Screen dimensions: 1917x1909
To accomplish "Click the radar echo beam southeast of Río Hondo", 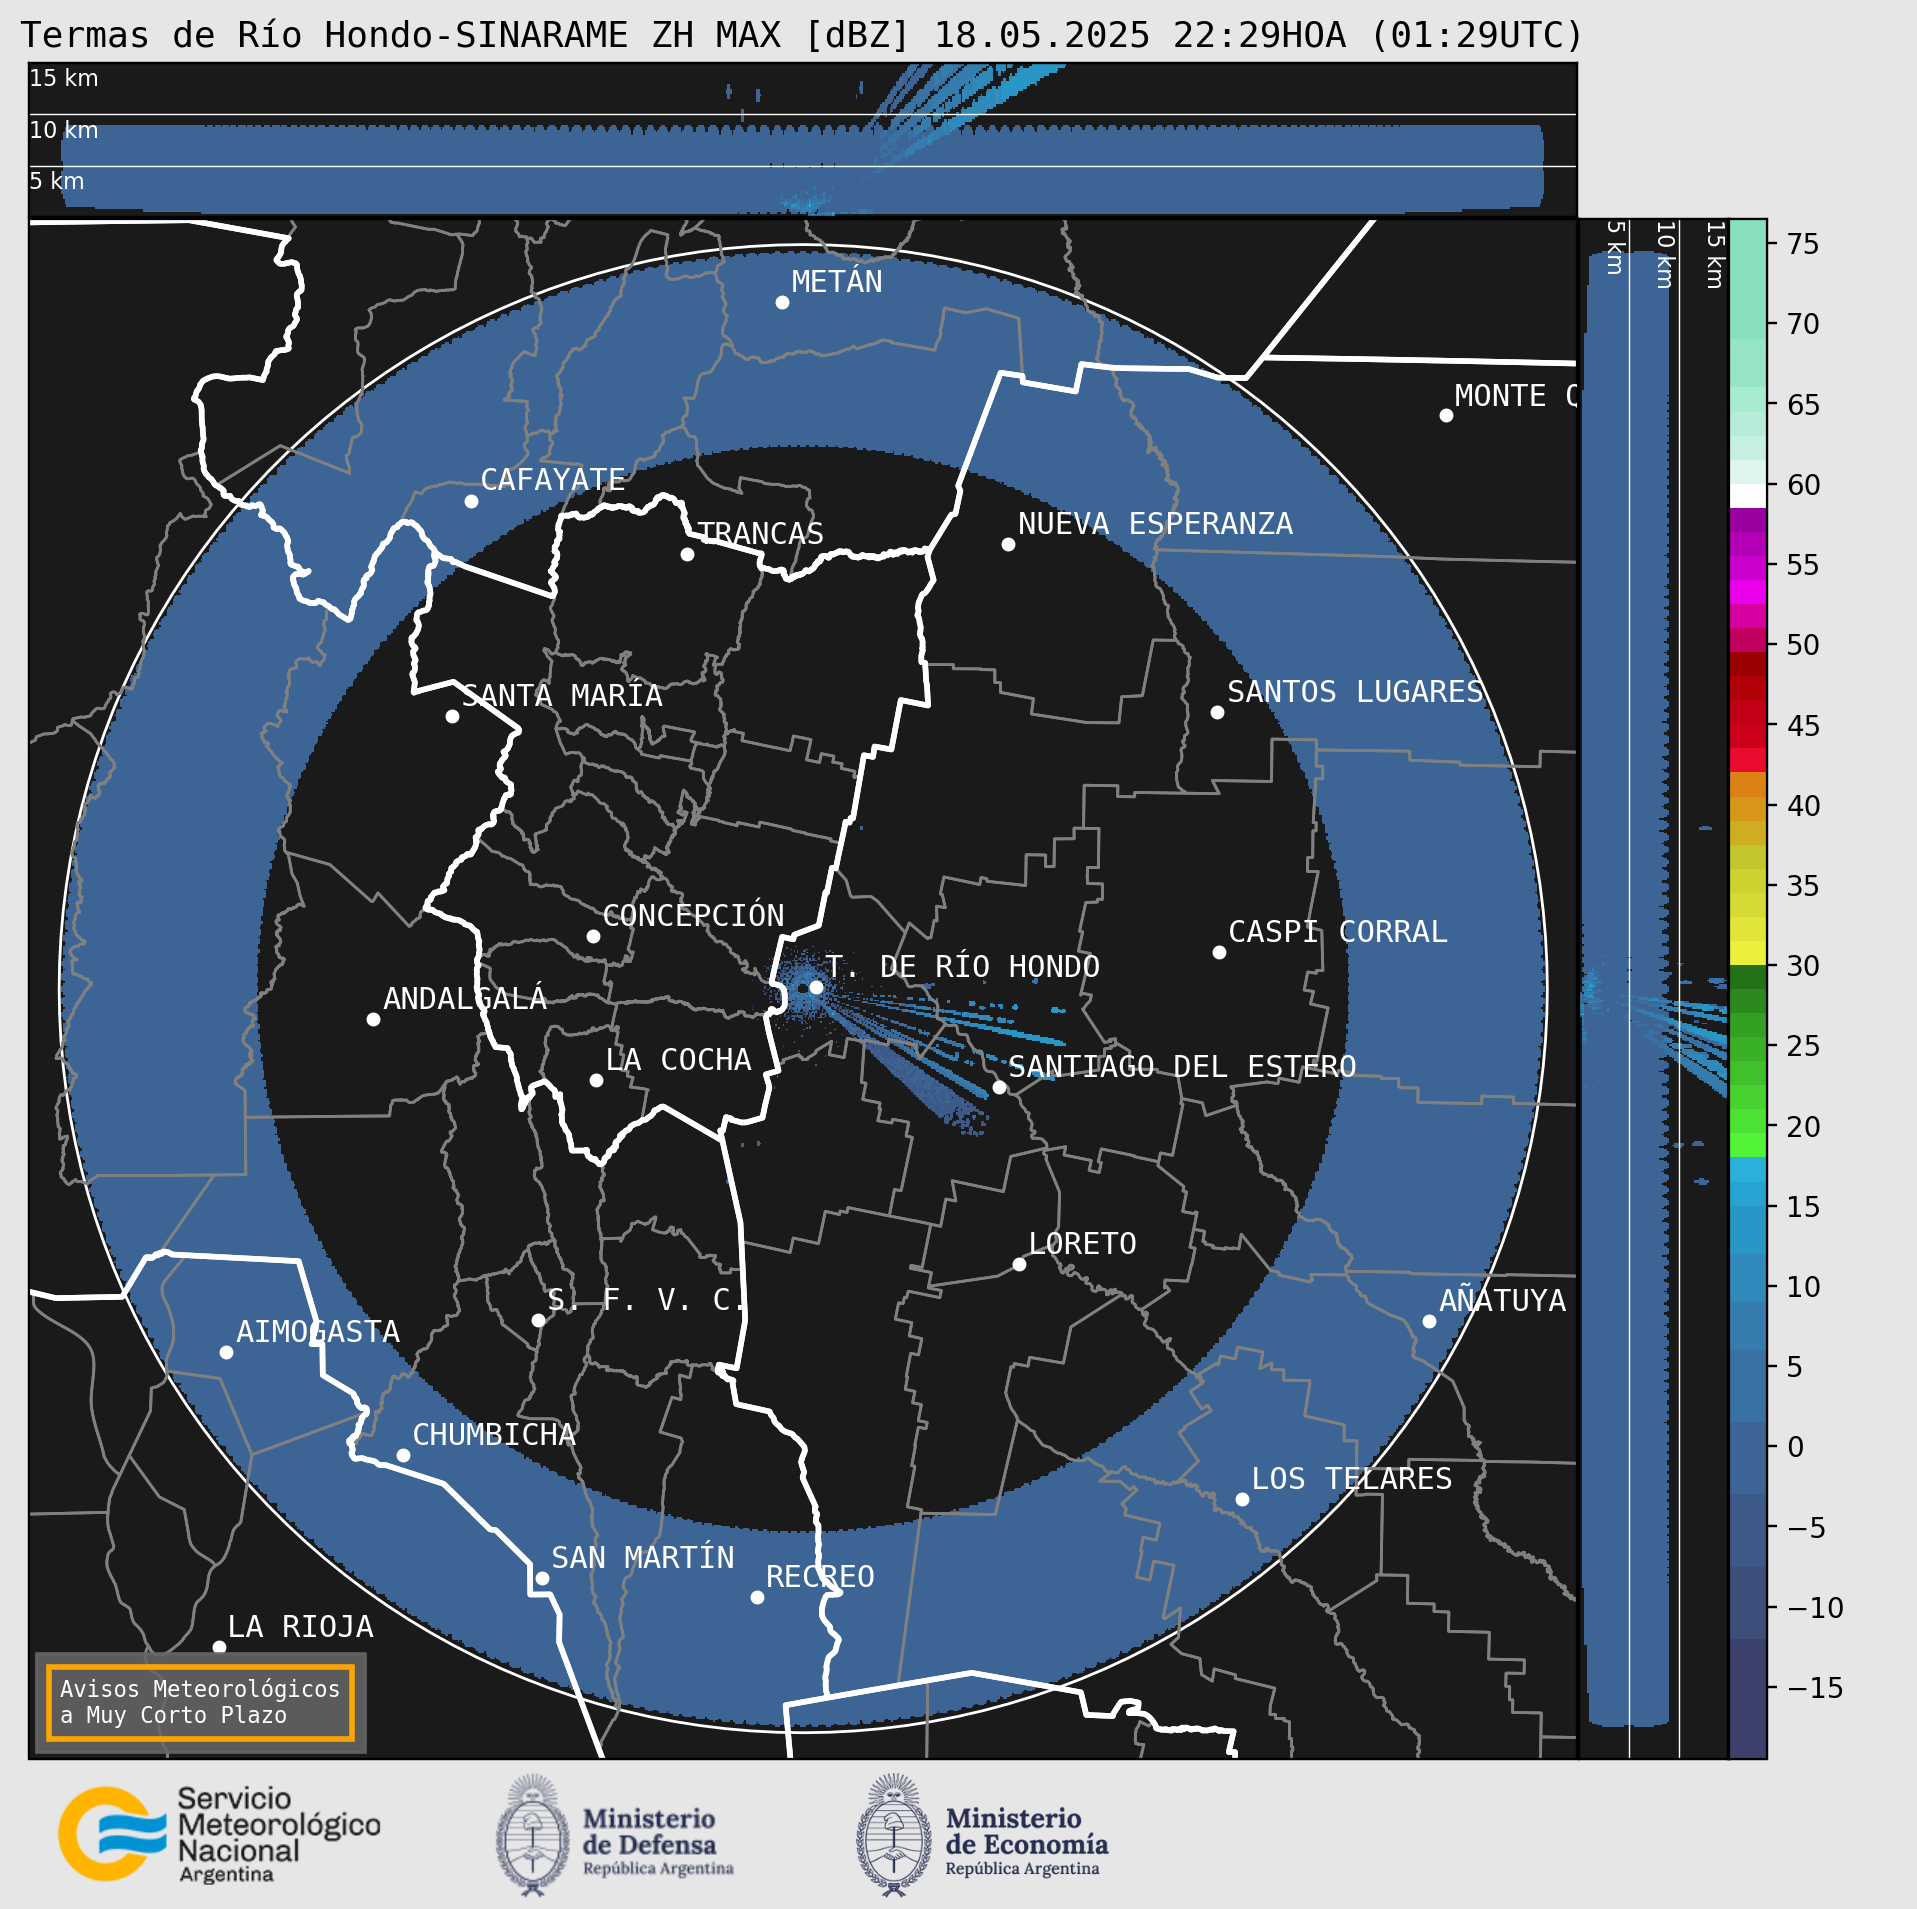I will [910, 1075].
